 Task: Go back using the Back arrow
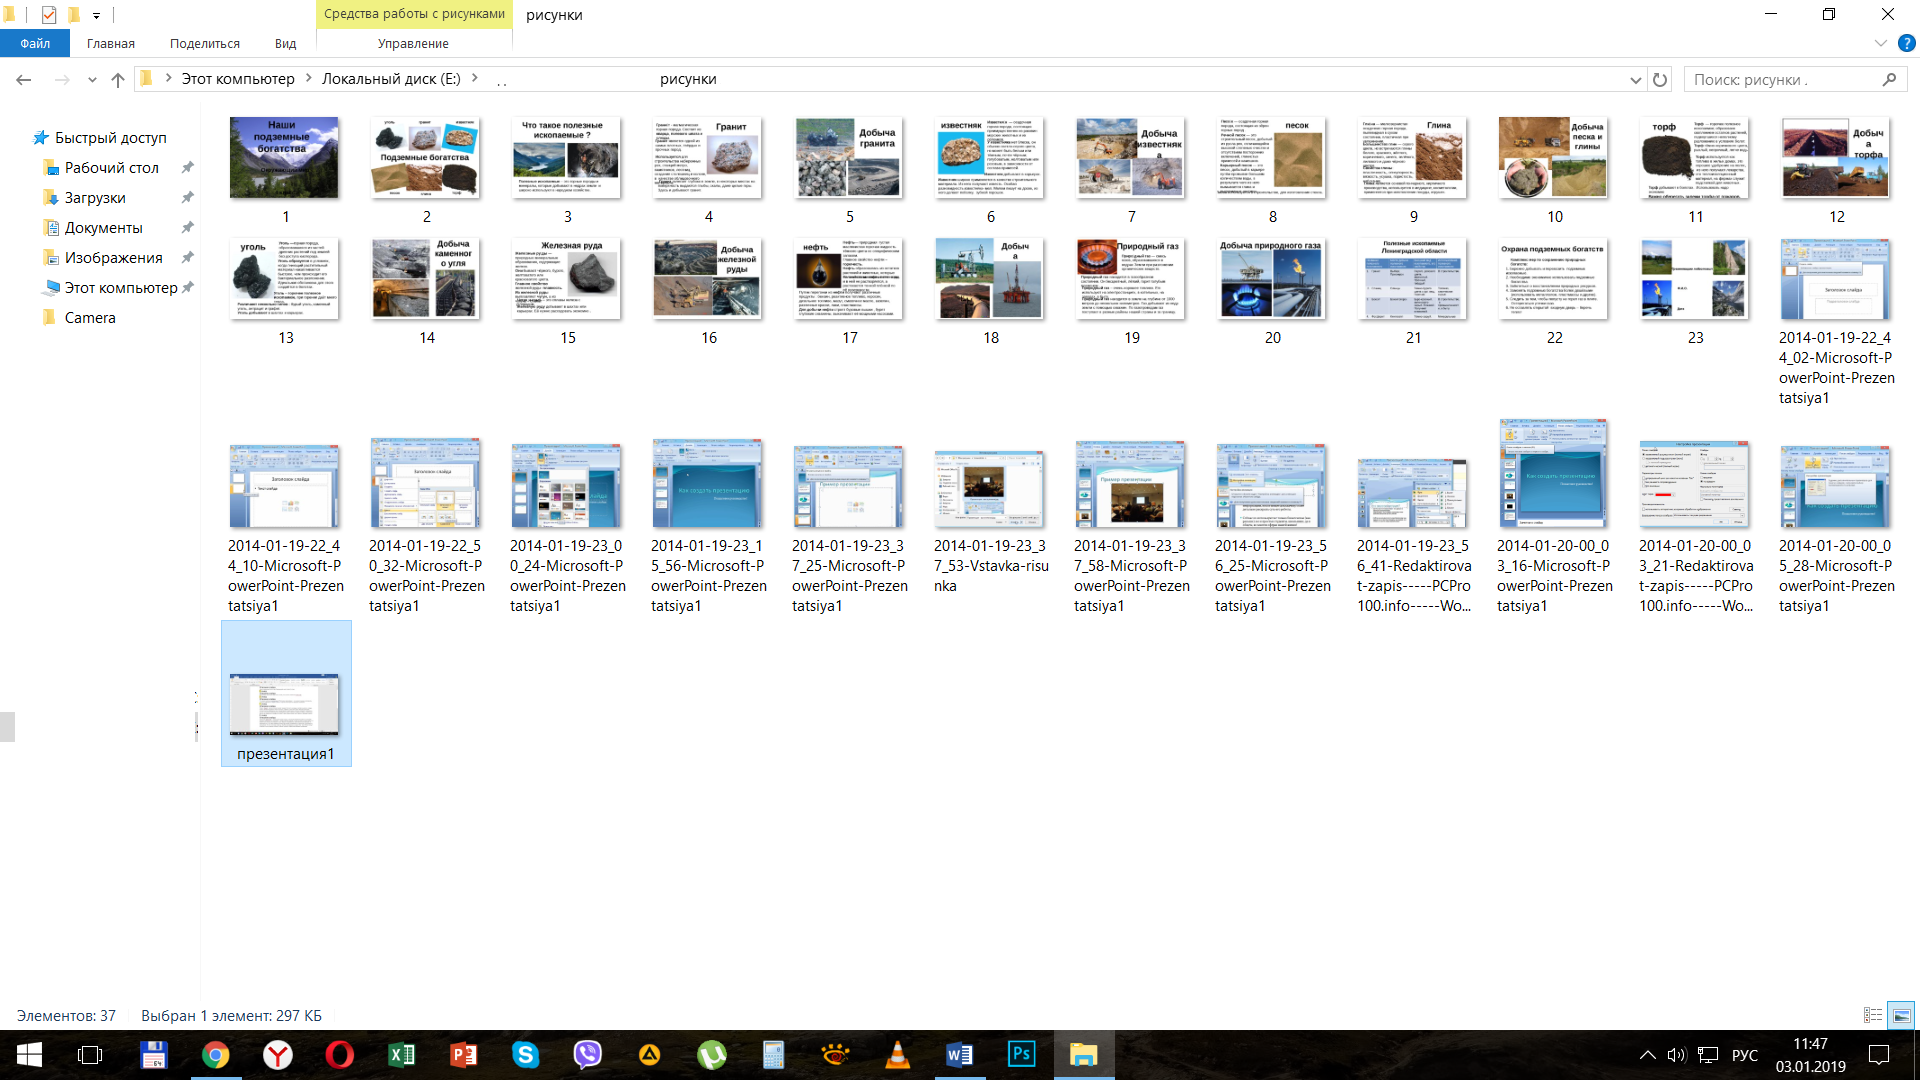pyautogui.click(x=24, y=80)
